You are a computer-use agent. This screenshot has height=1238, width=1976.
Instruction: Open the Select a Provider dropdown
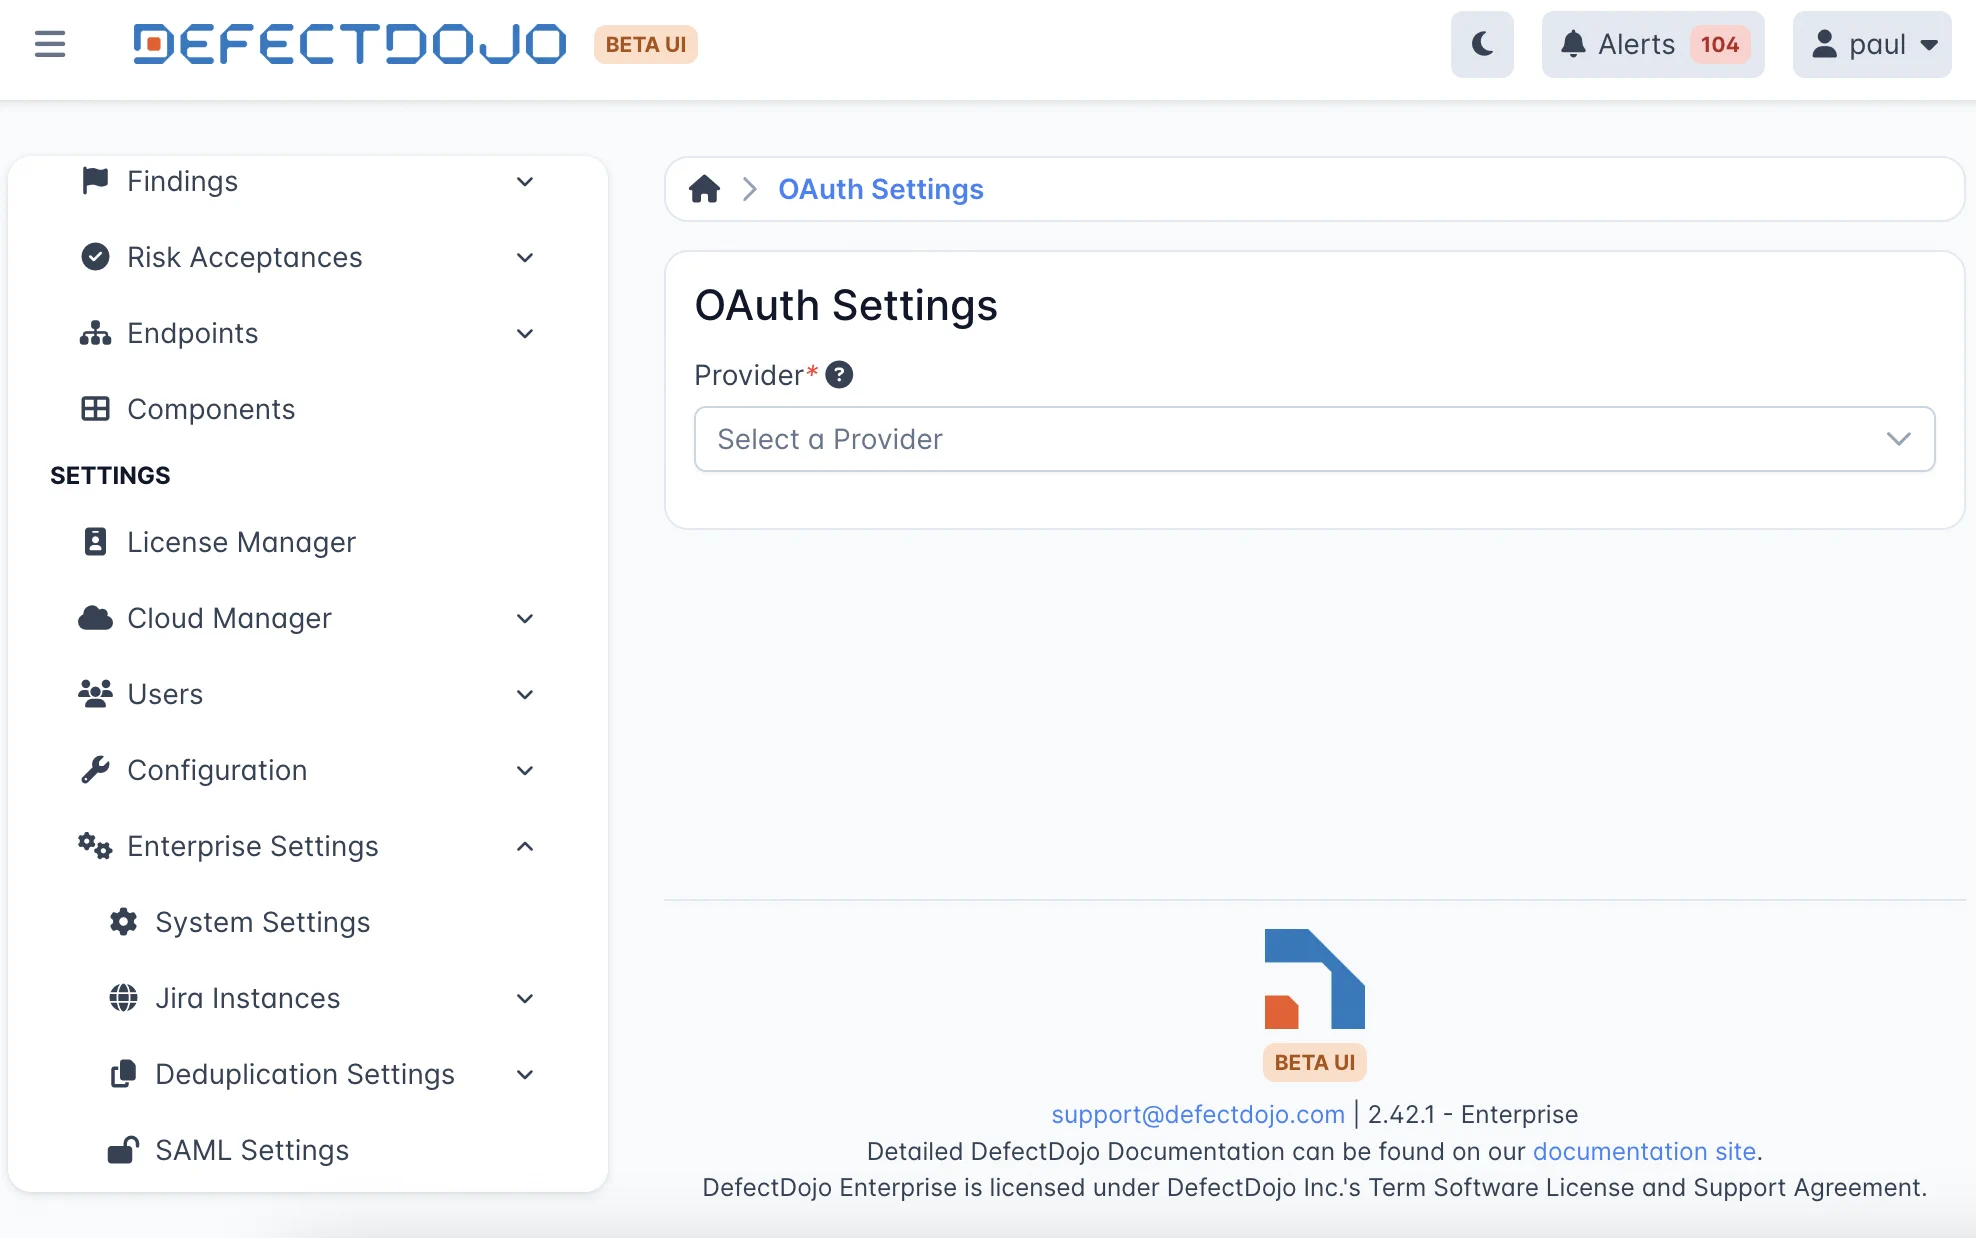pyautogui.click(x=1314, y=439)
